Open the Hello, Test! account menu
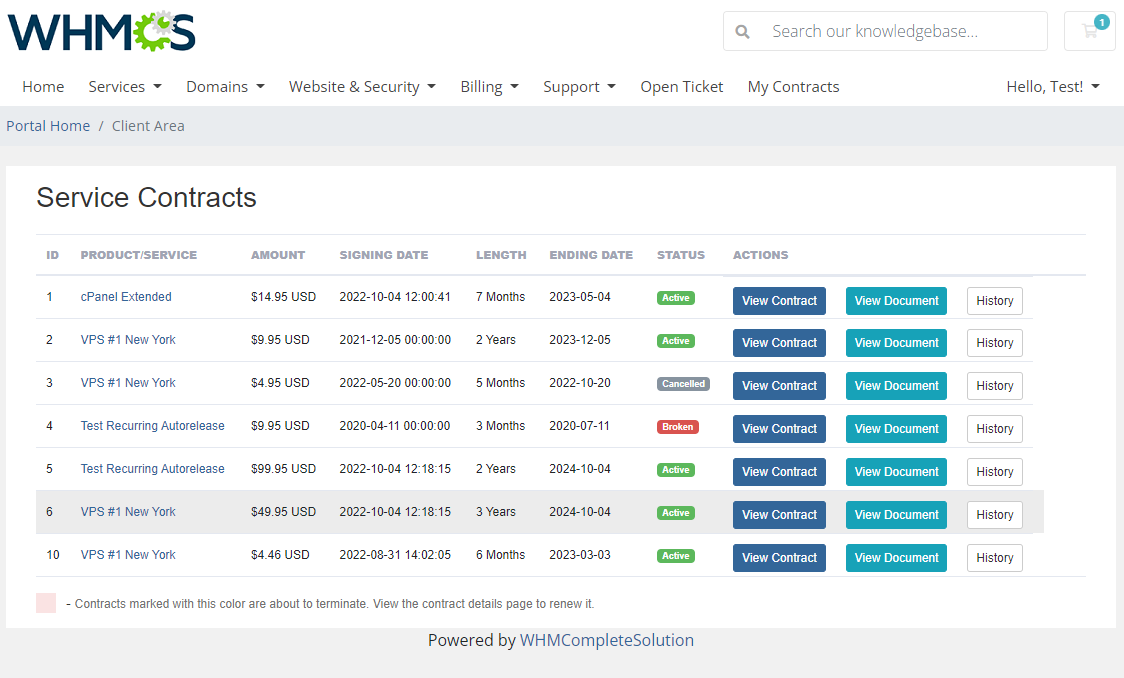 [1052, 87]
